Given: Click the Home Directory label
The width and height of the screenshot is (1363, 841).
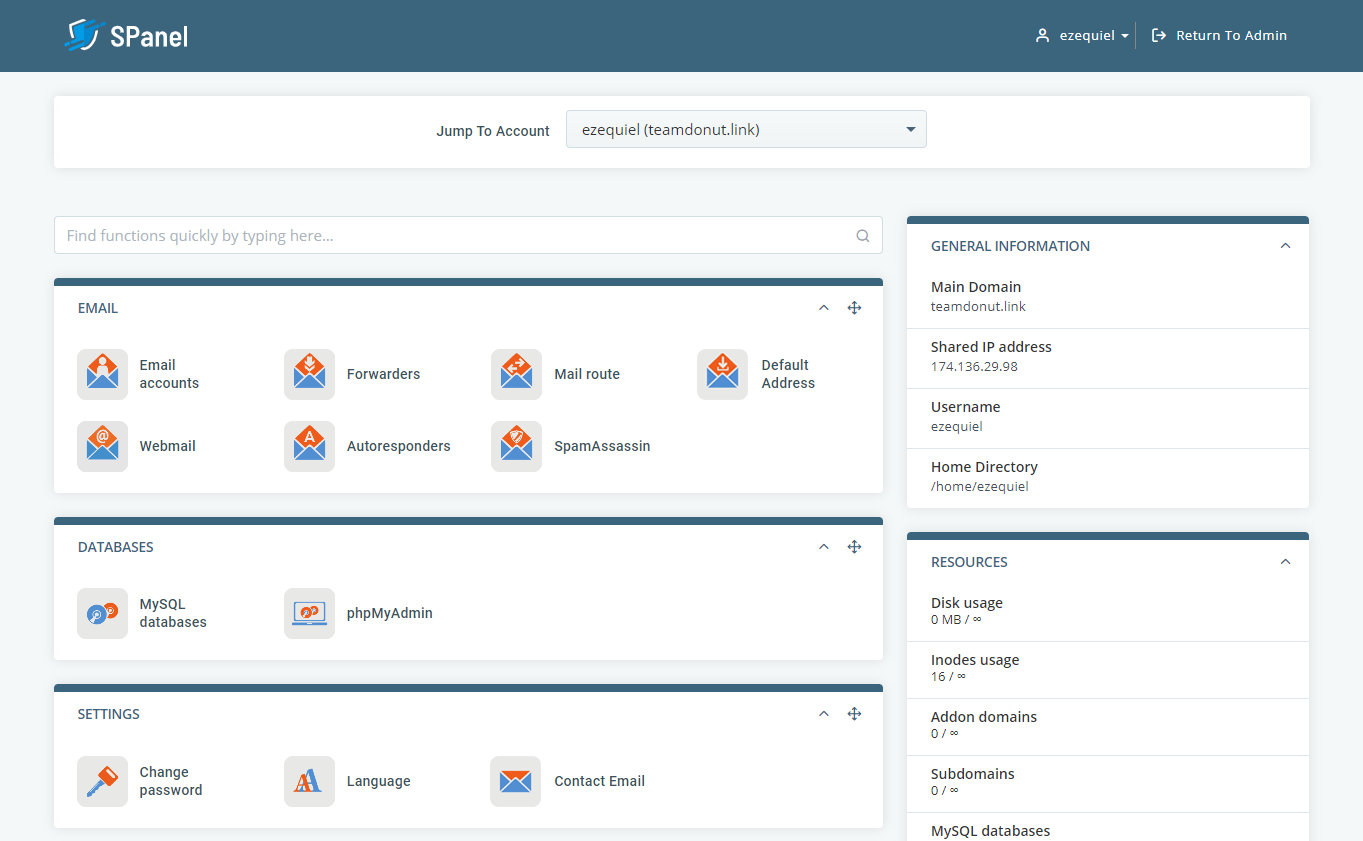Looking at the screenshot, I should [x=984, y=467].
